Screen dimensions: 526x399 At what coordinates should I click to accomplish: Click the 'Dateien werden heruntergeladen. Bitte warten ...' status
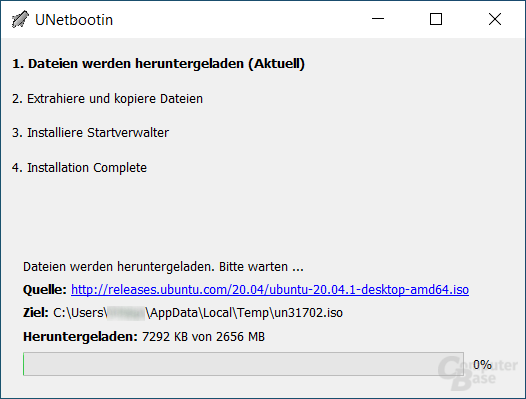click(x=163, y=267)
